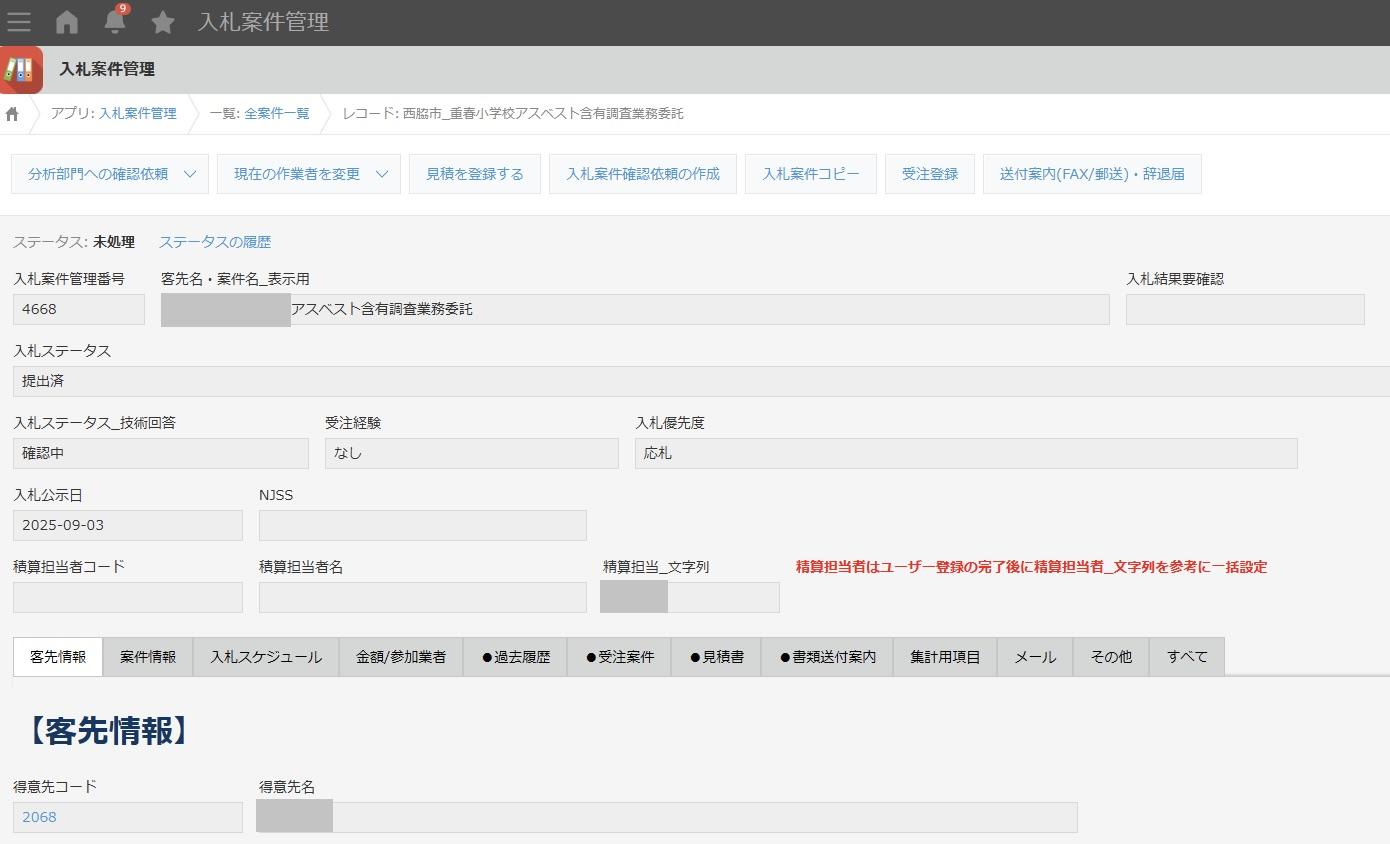Click the breadcrumb home icon
The width and height of the screenshot is (1390, 844).
click(13, 114)
